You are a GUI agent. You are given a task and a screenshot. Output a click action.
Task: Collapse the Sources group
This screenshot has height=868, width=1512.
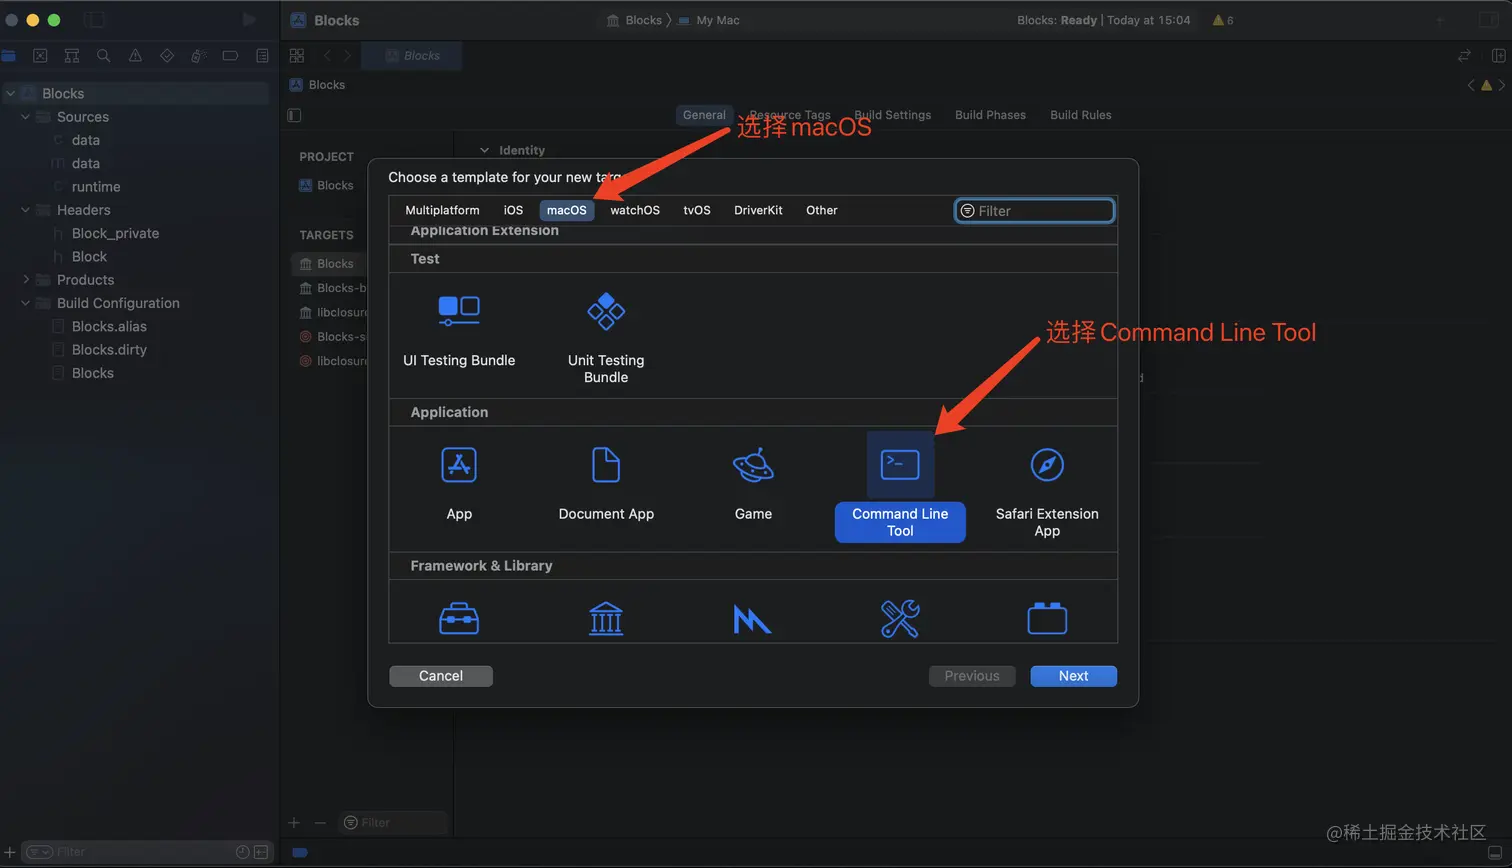[x=26, y=117]
